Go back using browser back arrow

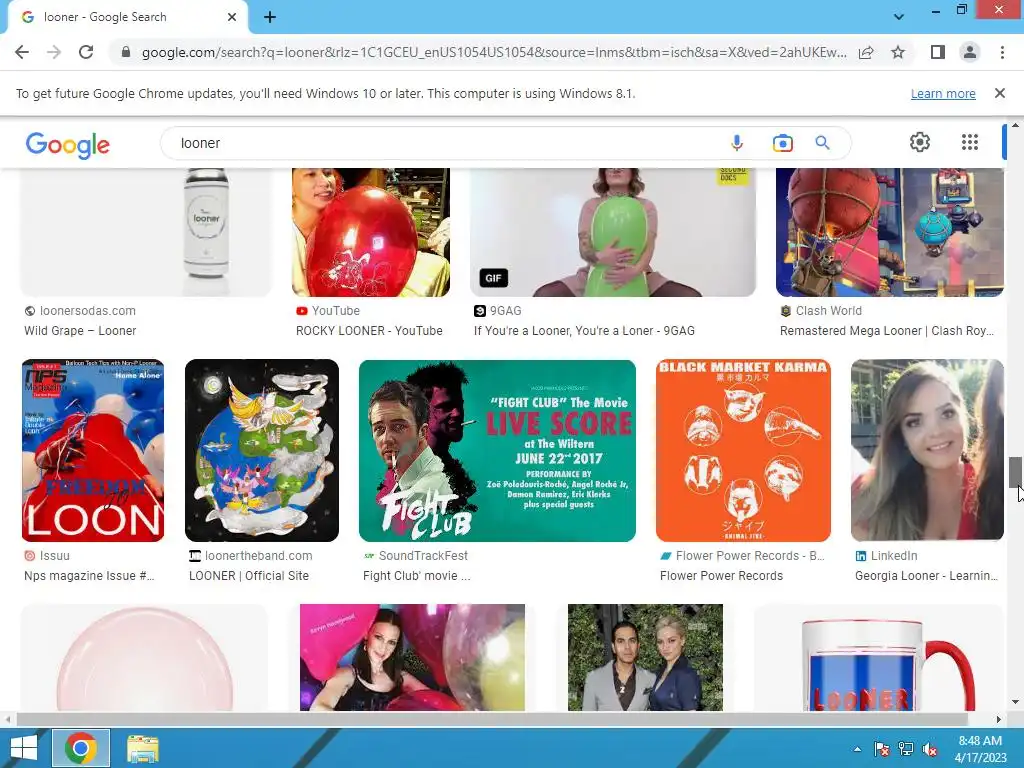pyautogui.click(x=22, y=52)
